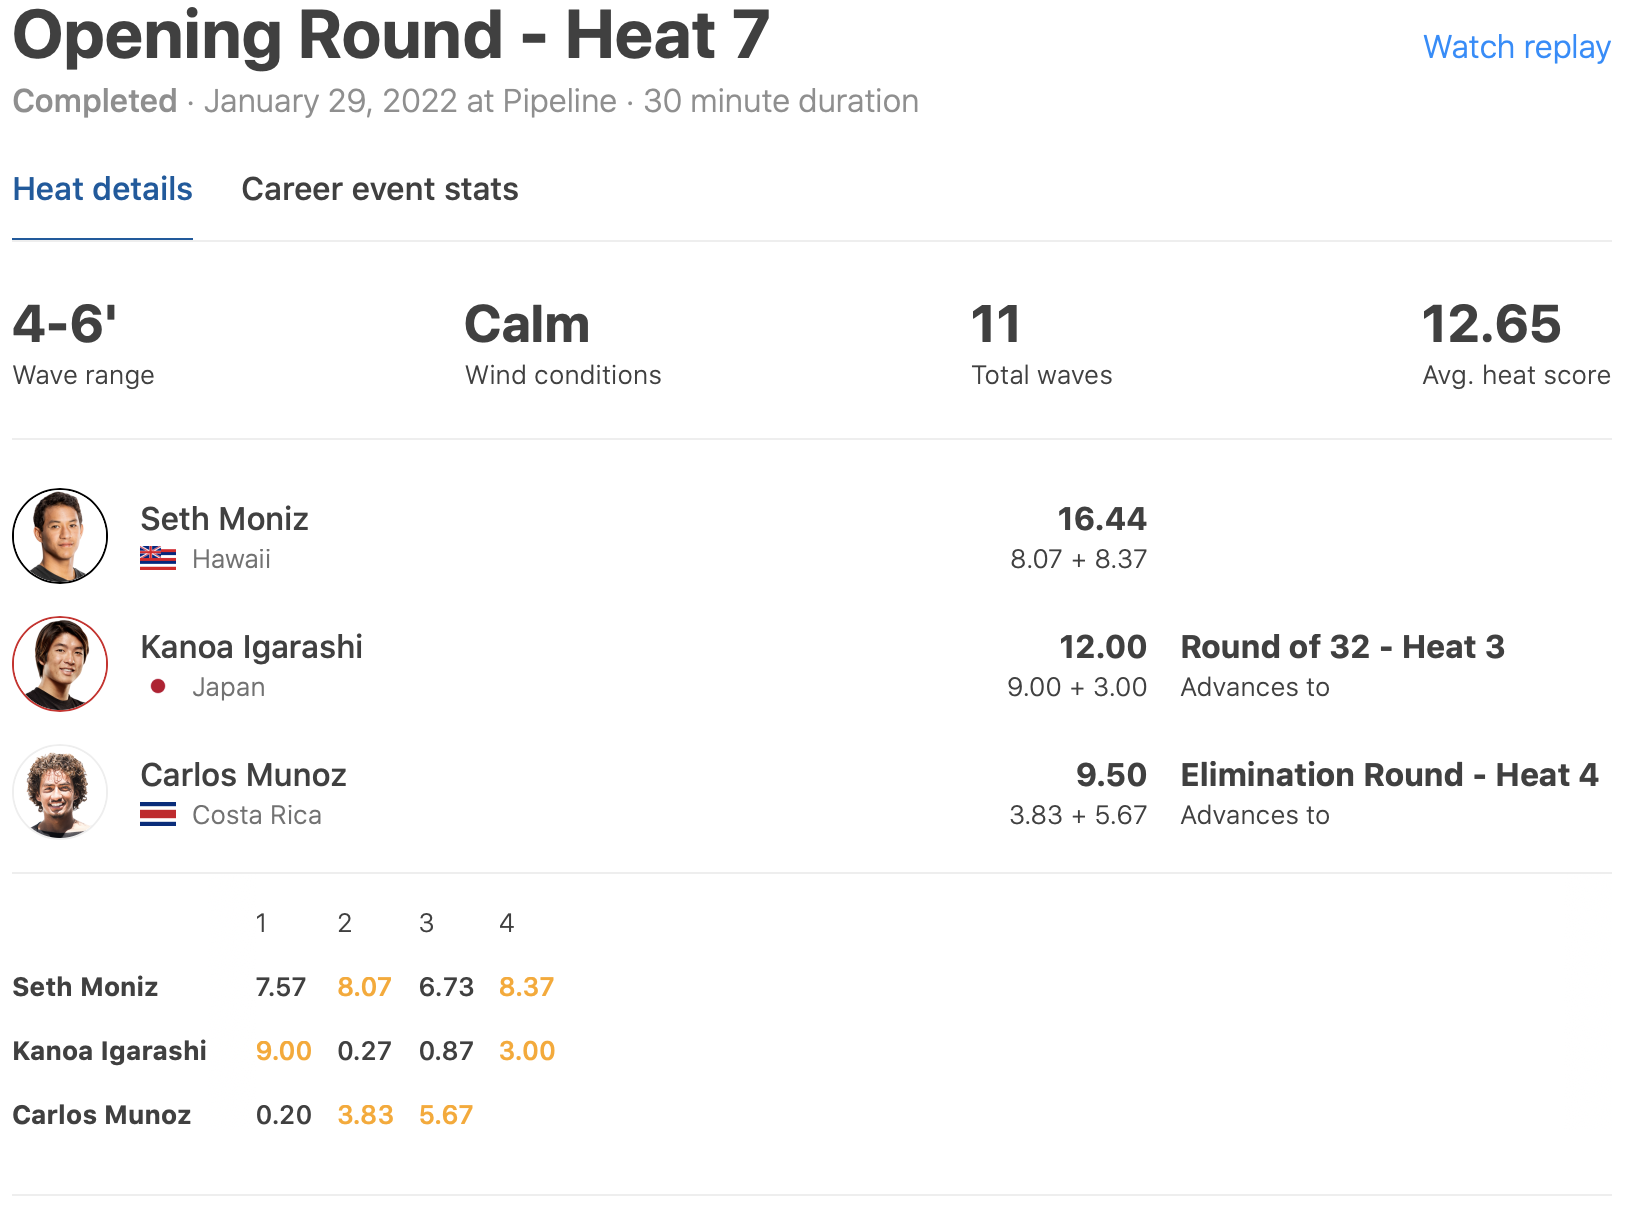
Task: Click the Hawaii flag icon
Action: coord(158,559)
